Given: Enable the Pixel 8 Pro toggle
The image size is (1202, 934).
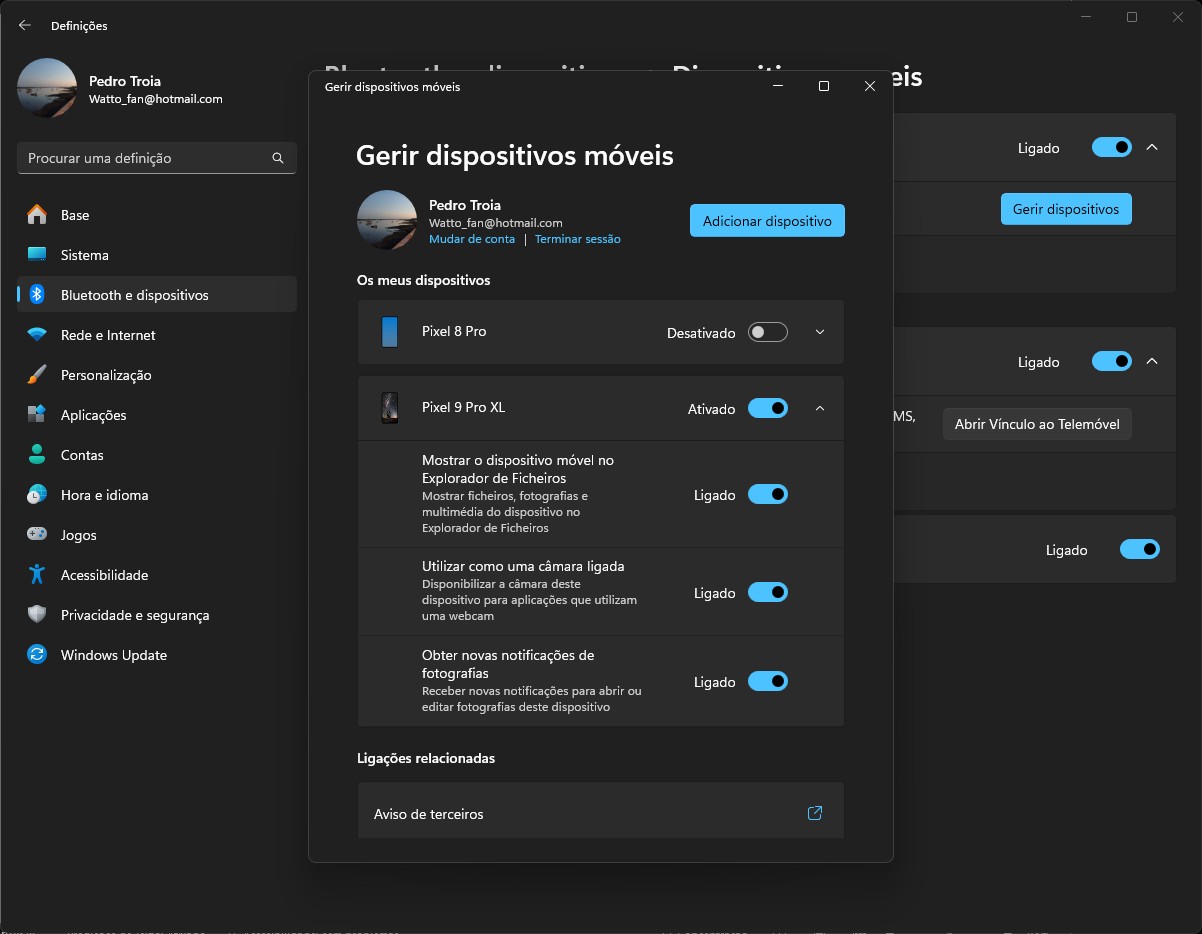Looking at the screenshot, I should coord(767,332).
